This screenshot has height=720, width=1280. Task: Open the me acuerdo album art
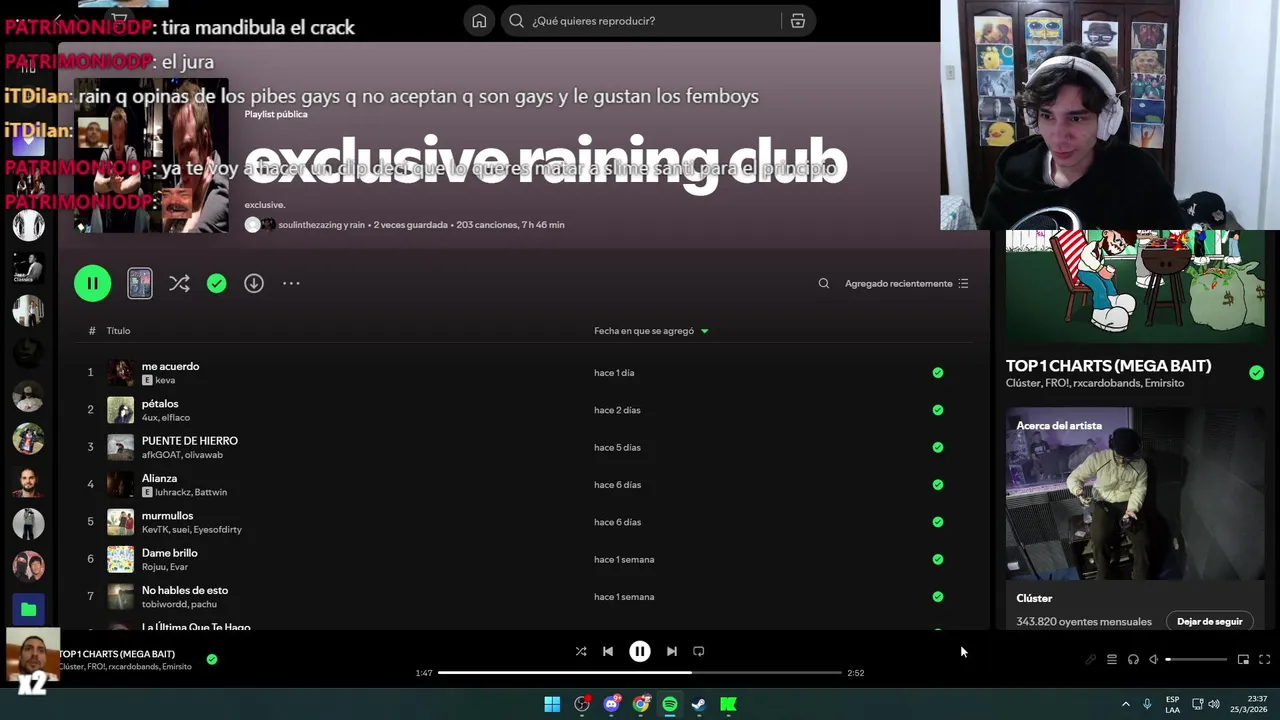(x=120, y=373)
